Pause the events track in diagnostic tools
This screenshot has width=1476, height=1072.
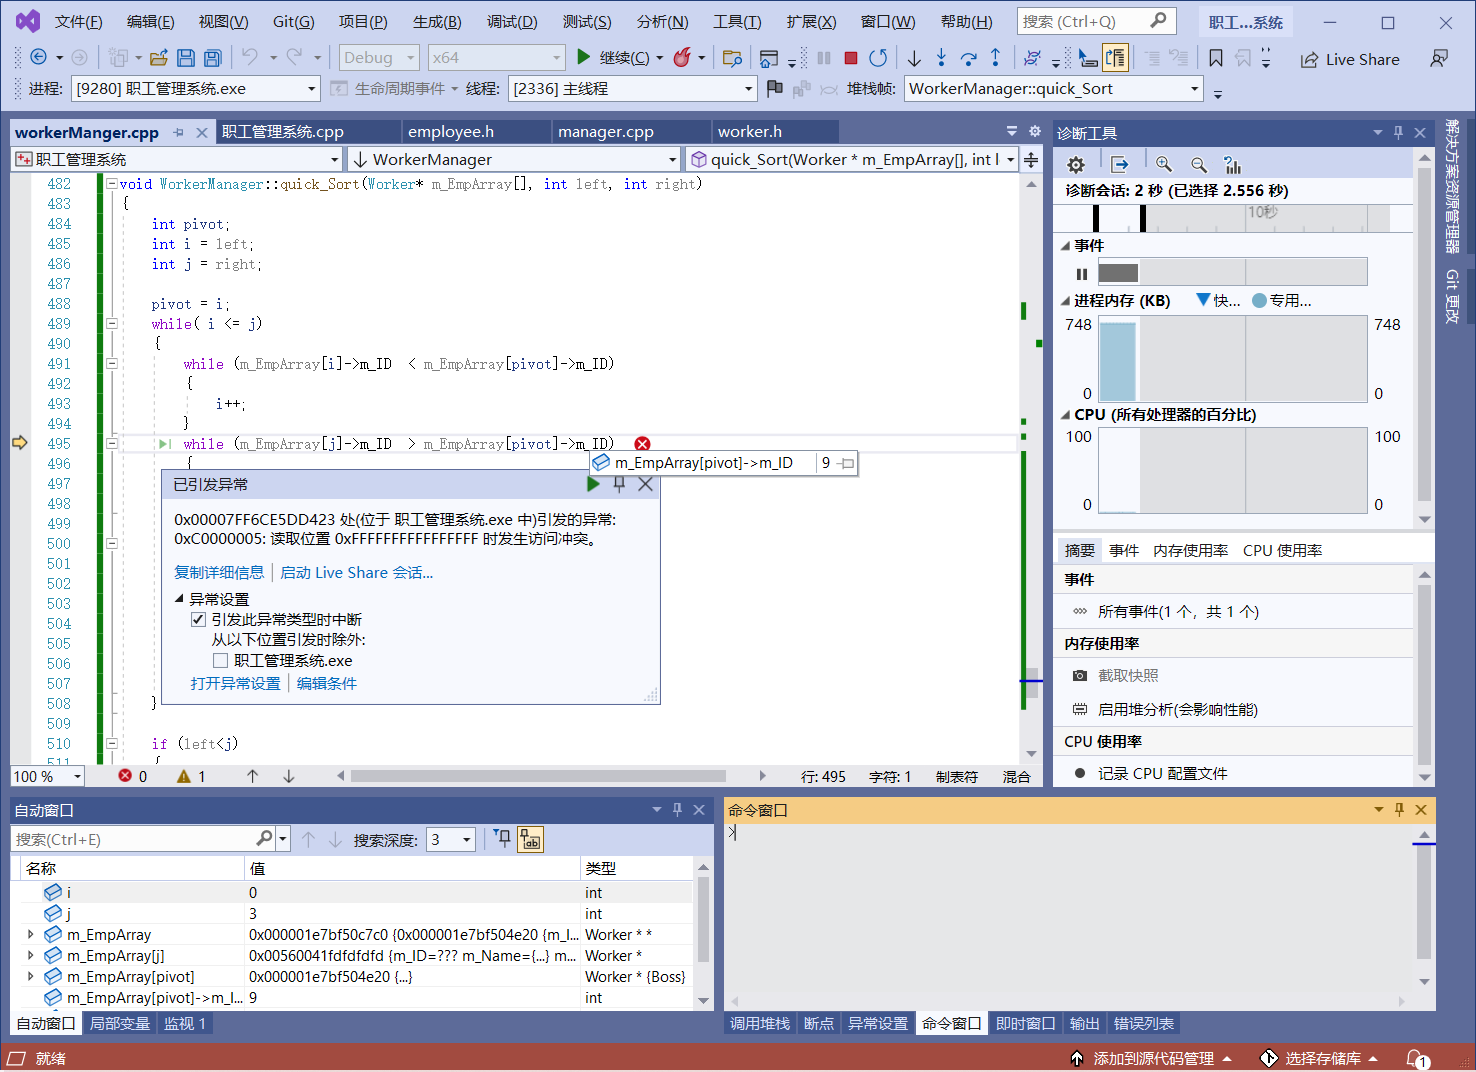pos(1081,273)
